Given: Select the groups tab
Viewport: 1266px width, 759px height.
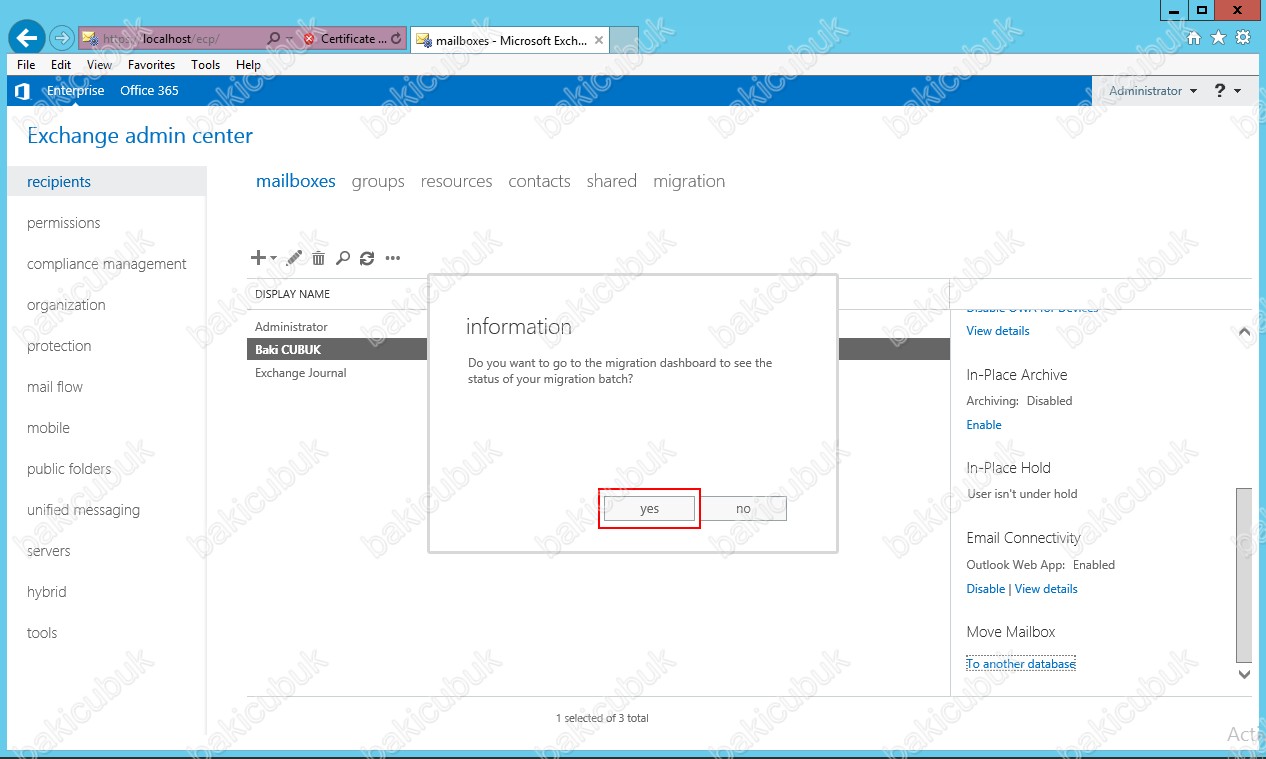Looking at the screenshot, I should click(378, 181).
